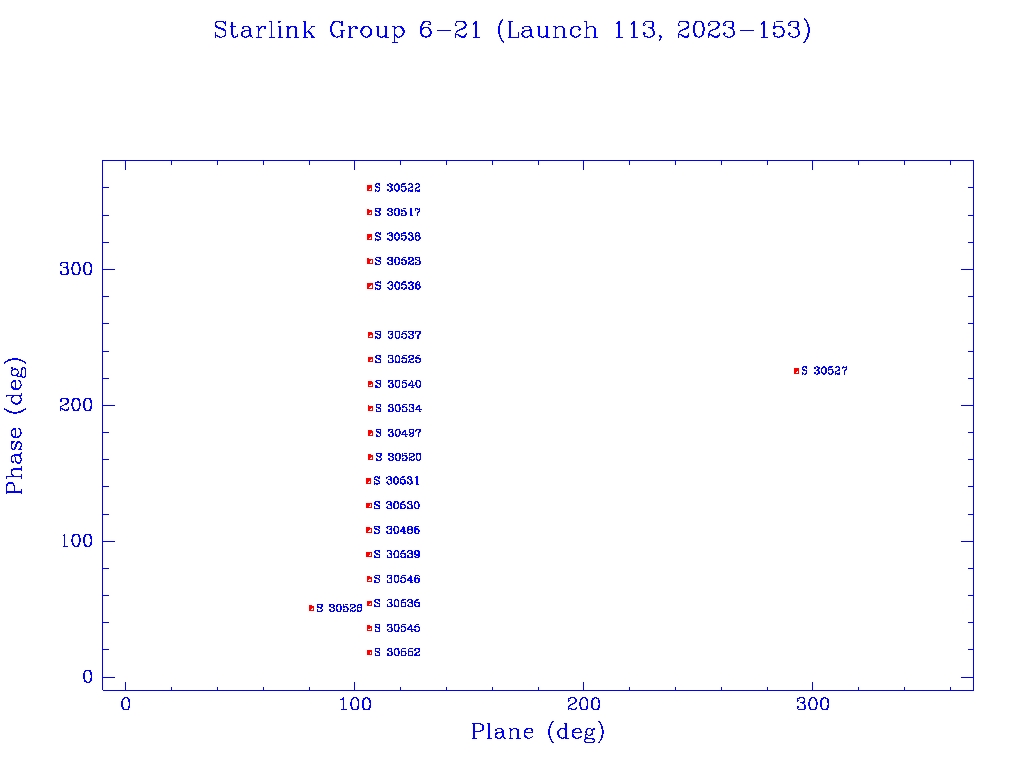
Task: Click the x-axis tick label '300'
Action: (x=813, y=704)
